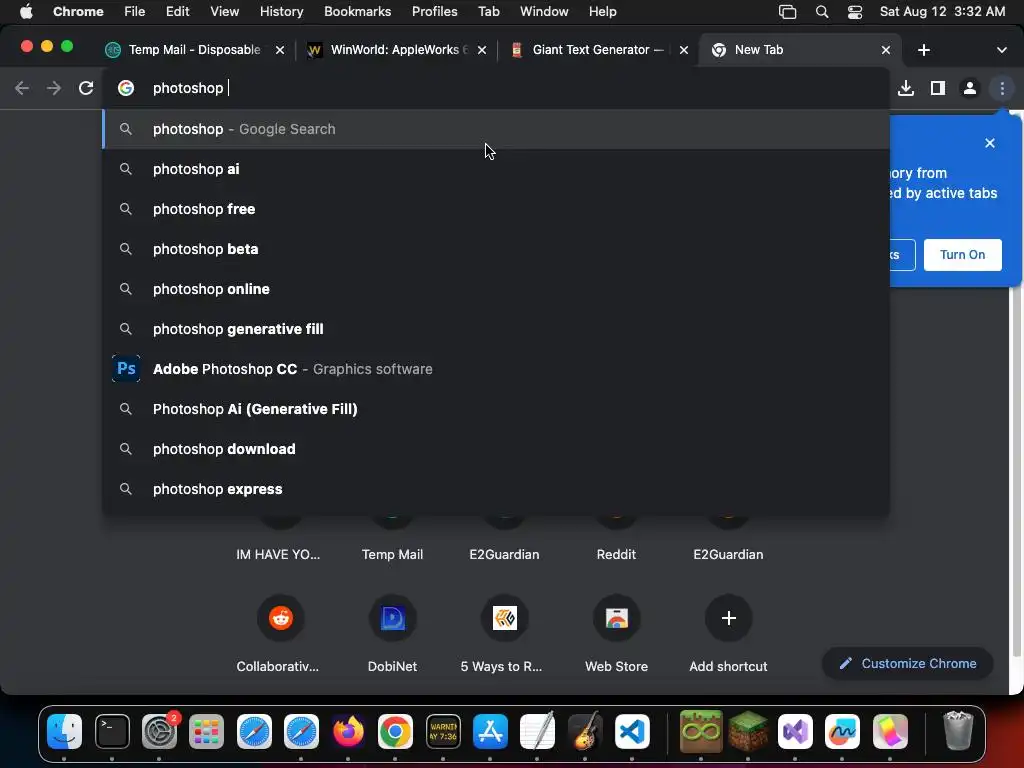The width and height of the screenshot is (1024, 768).
Task: Open the Adobe Photoshop CC entity suggestion
Action: click(x=496, y=369)
